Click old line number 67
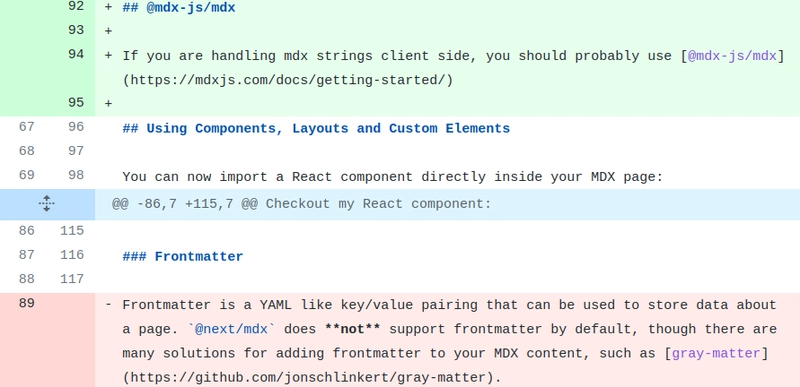This screenshot has height=387, width=800. 27,126
